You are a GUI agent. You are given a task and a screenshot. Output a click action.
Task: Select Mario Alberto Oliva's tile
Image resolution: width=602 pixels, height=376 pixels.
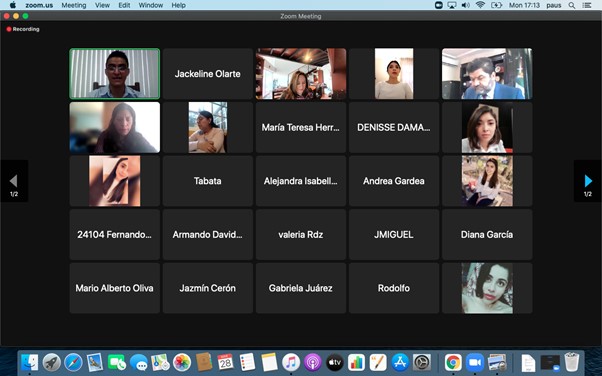pos(114,288)
